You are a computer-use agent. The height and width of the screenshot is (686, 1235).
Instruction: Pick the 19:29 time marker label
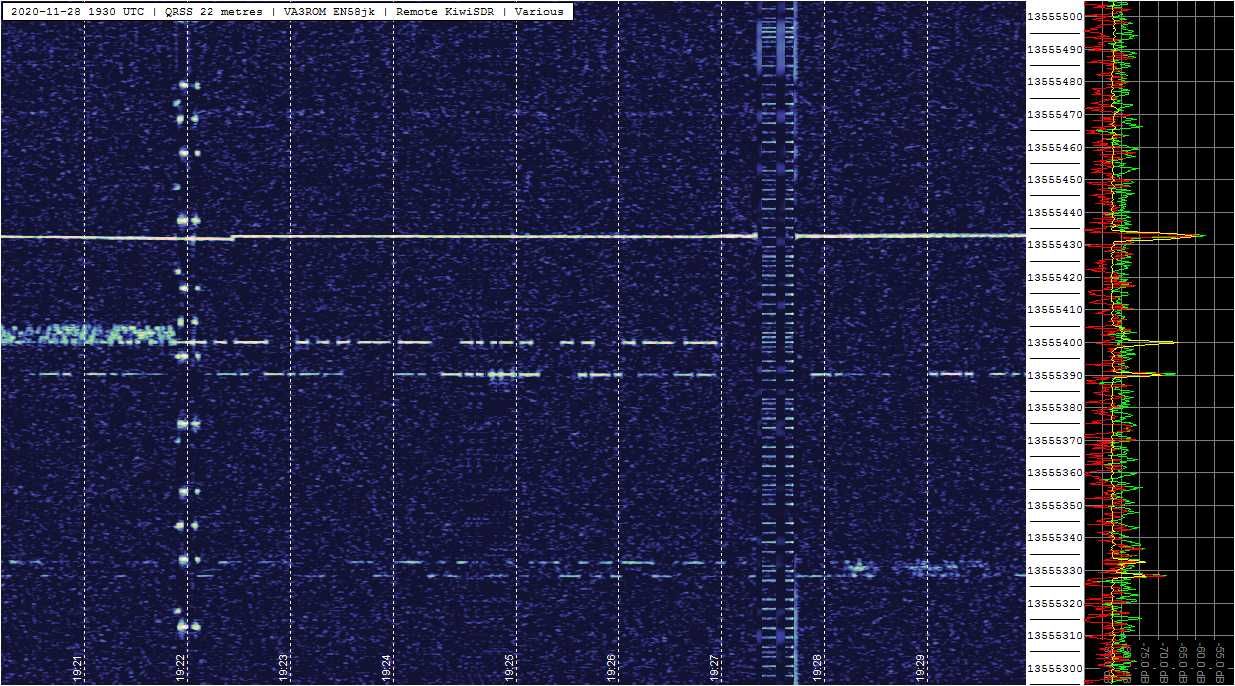(921, 667)
